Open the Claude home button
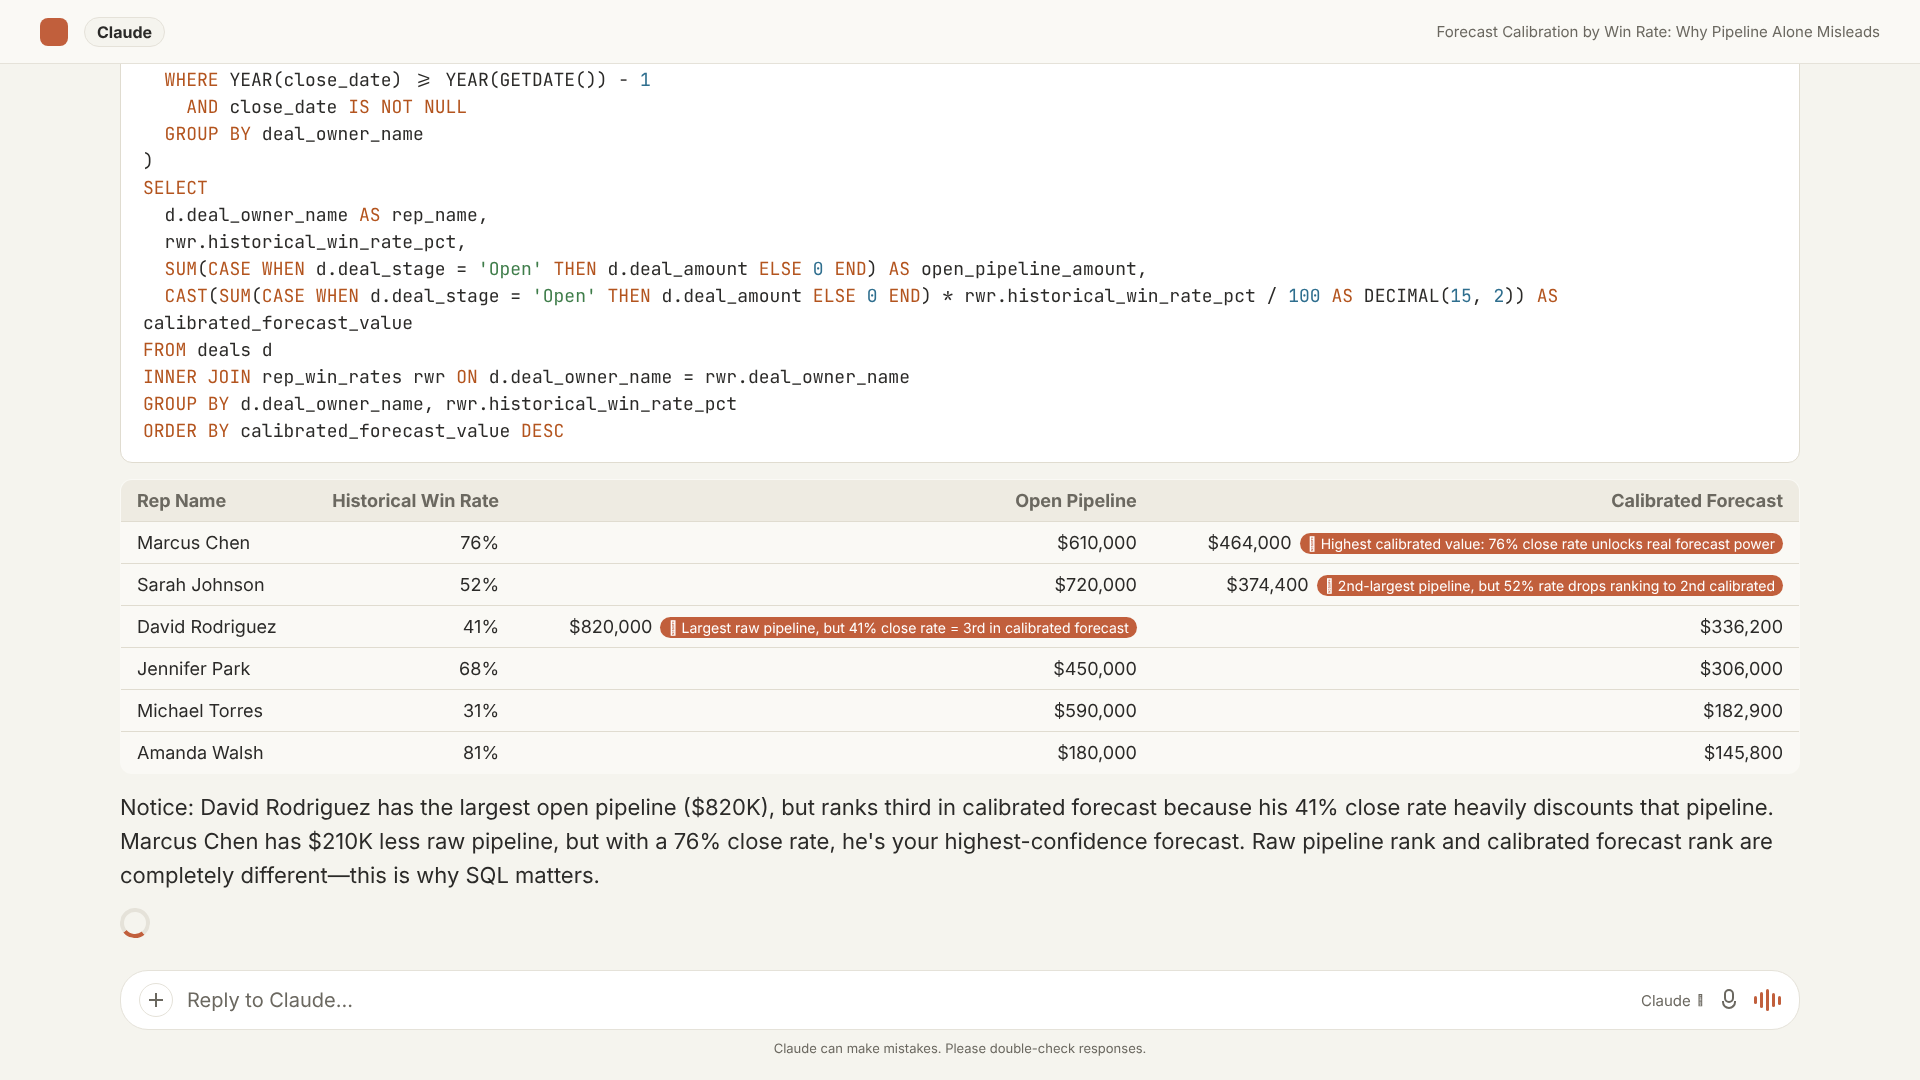Viewport: 1920px width, 1080px height. pos(124,32)
